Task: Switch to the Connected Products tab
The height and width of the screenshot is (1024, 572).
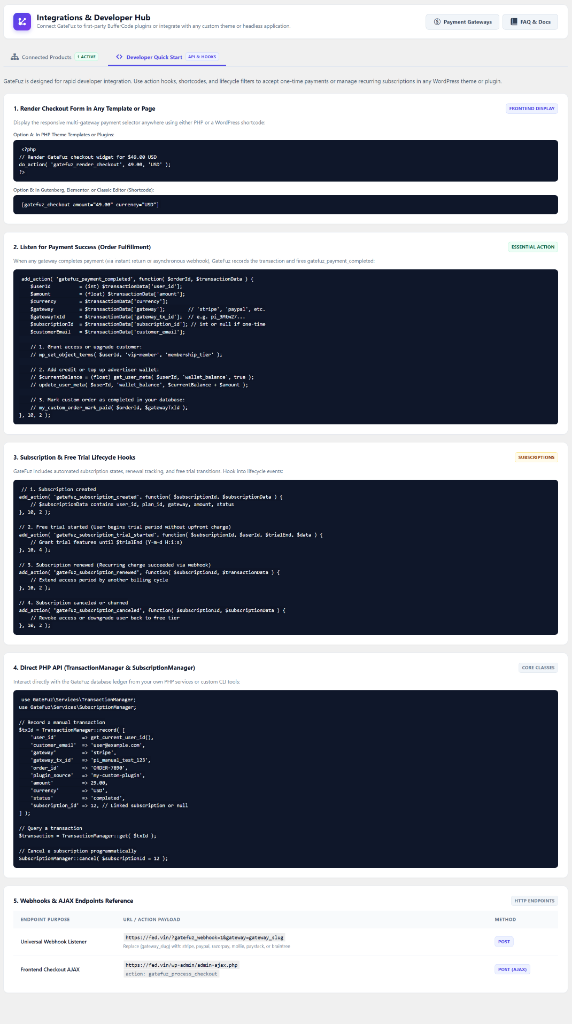Action: (x=55, y=57)
